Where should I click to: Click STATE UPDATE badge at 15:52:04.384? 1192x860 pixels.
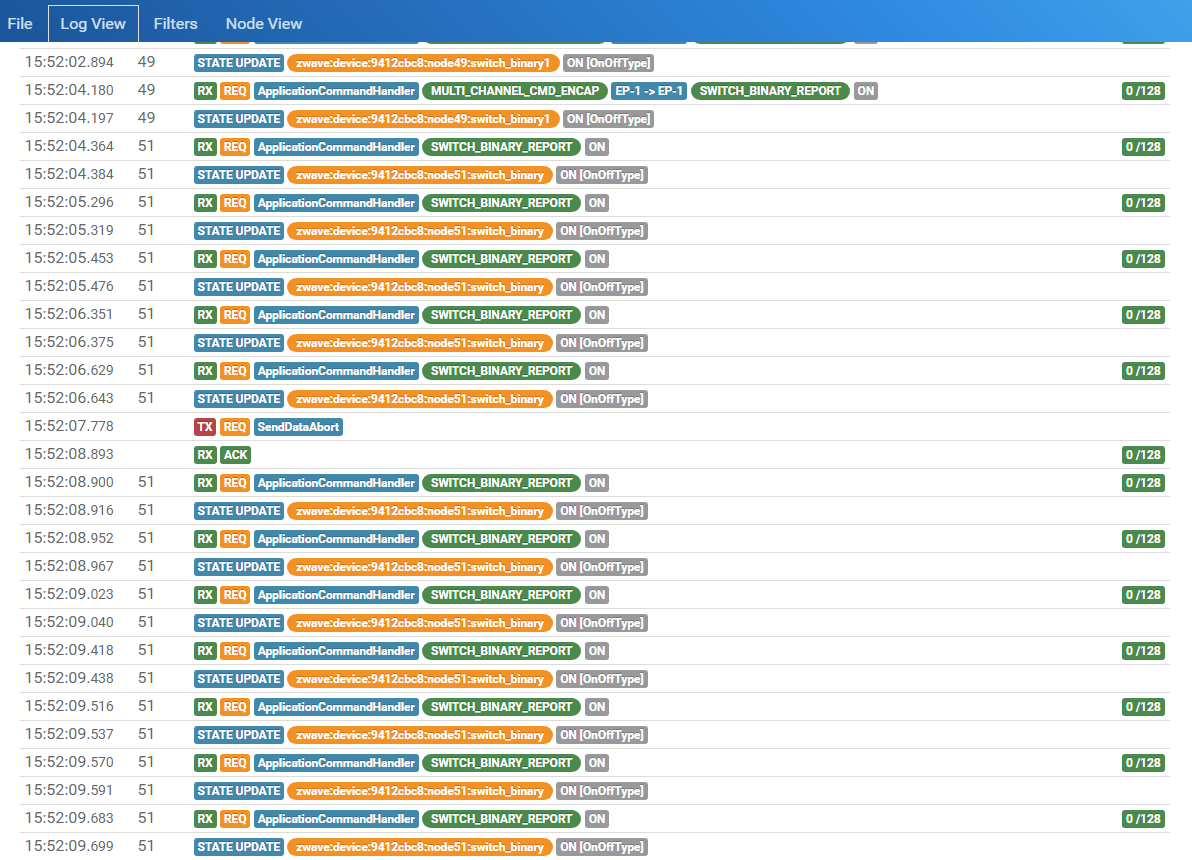pyautogui.click(x=239, y=175)
